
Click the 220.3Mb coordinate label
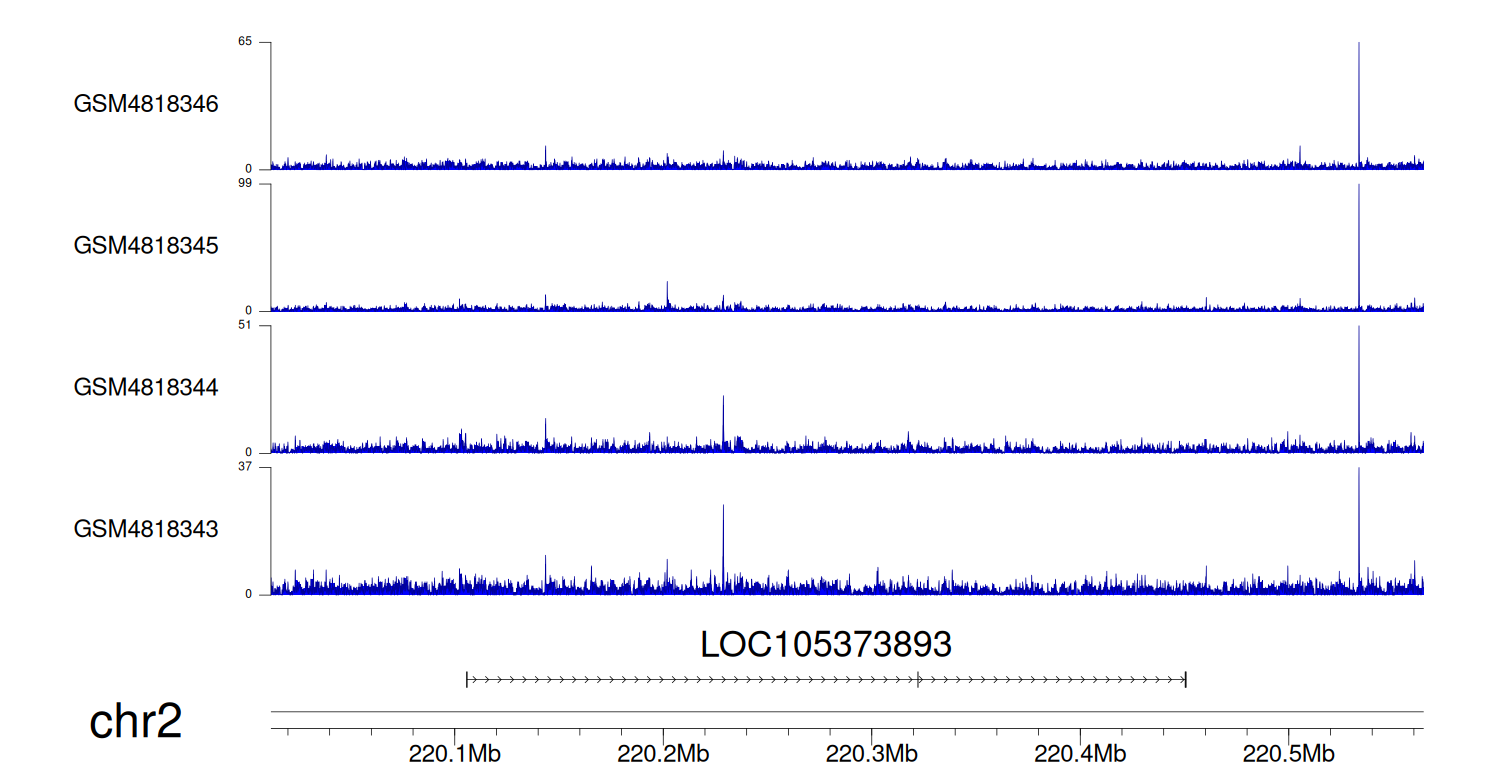click(871, 754)
